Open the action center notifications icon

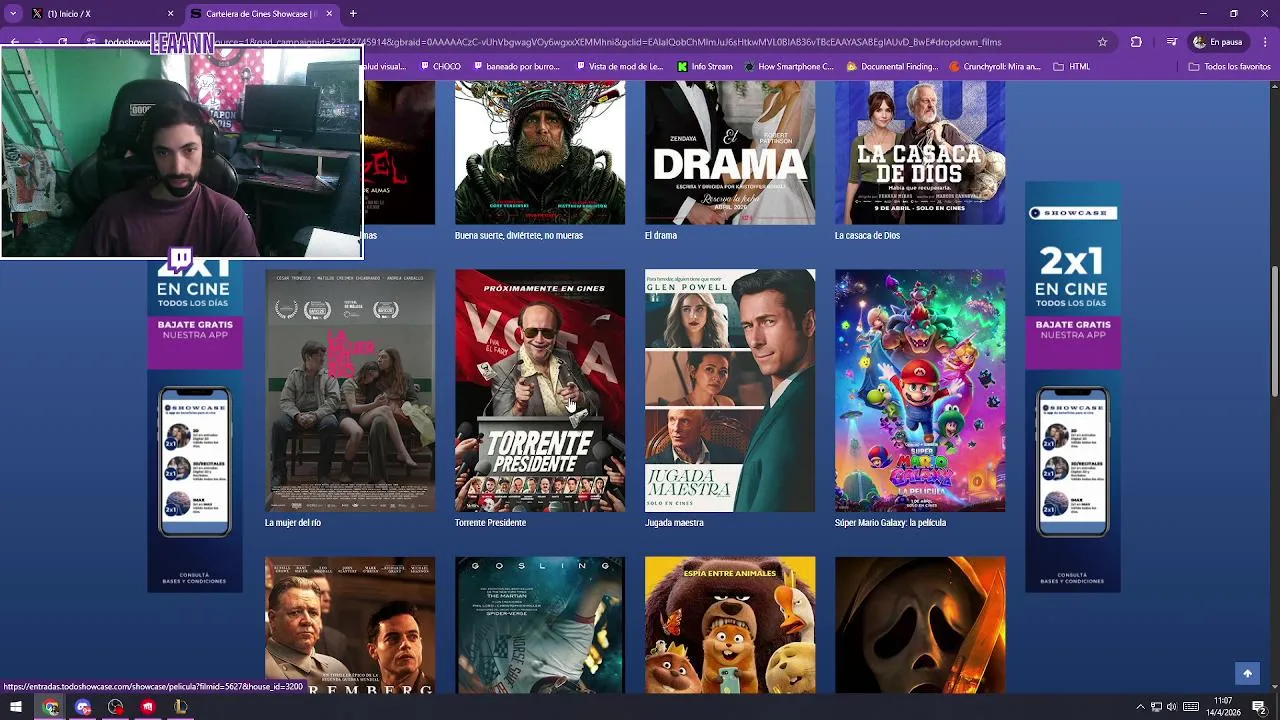(1259, 707)
